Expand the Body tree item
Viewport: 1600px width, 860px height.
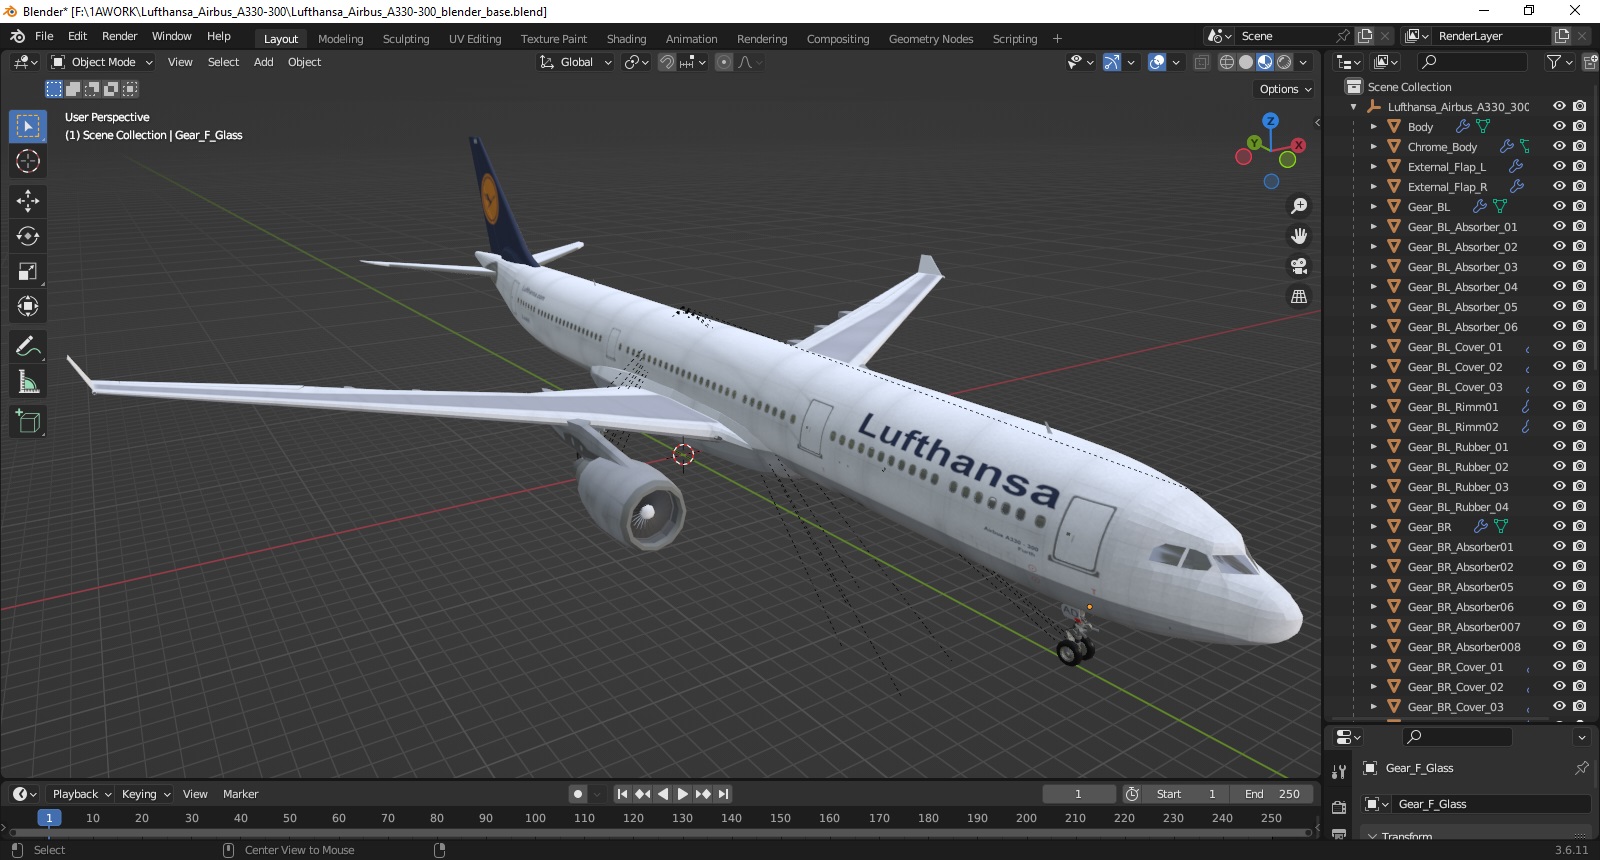(1373, 127)
